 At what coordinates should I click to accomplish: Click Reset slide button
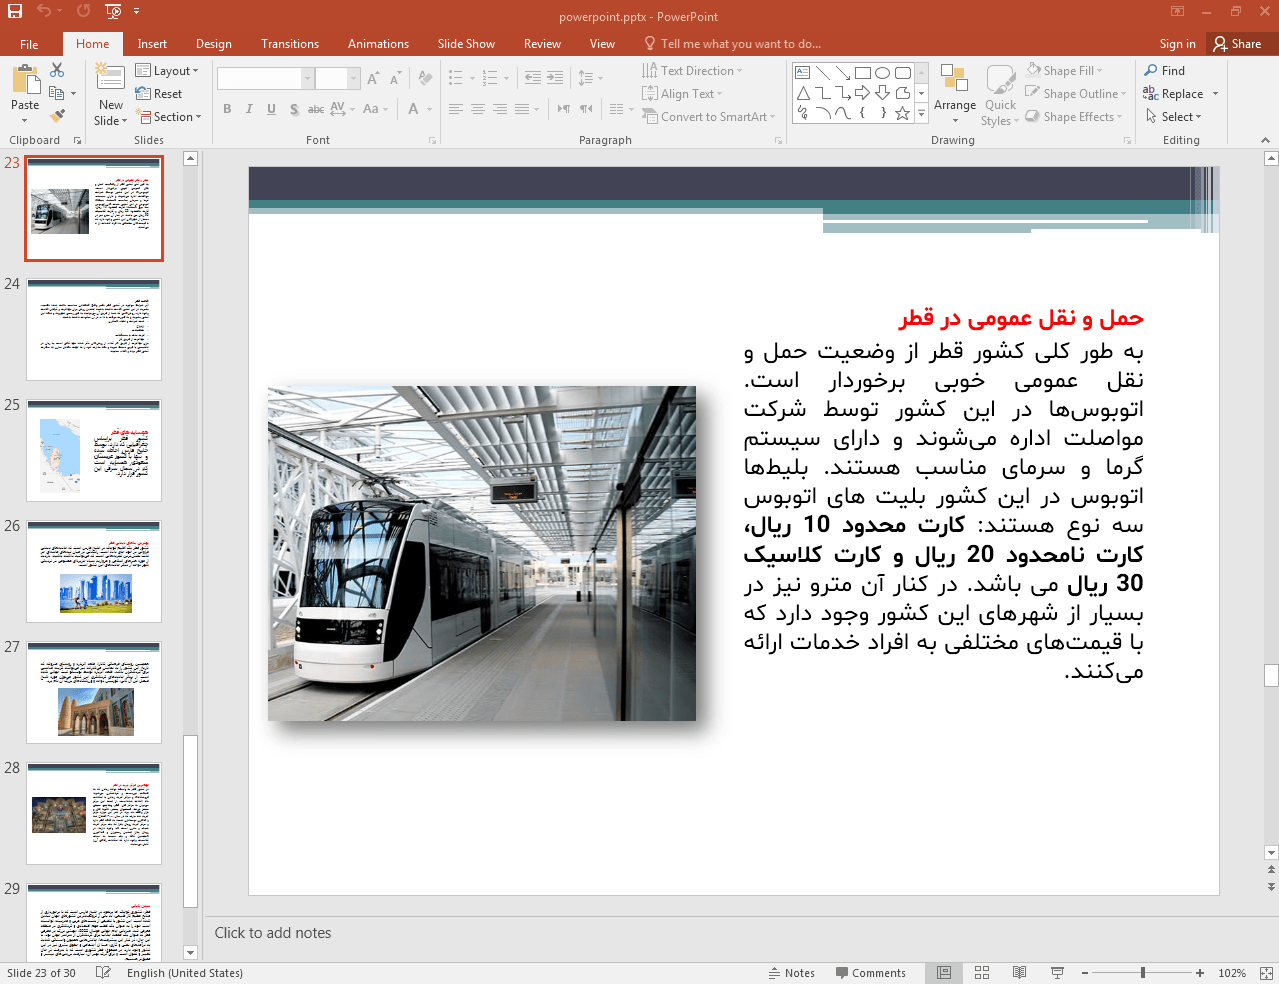159,94
